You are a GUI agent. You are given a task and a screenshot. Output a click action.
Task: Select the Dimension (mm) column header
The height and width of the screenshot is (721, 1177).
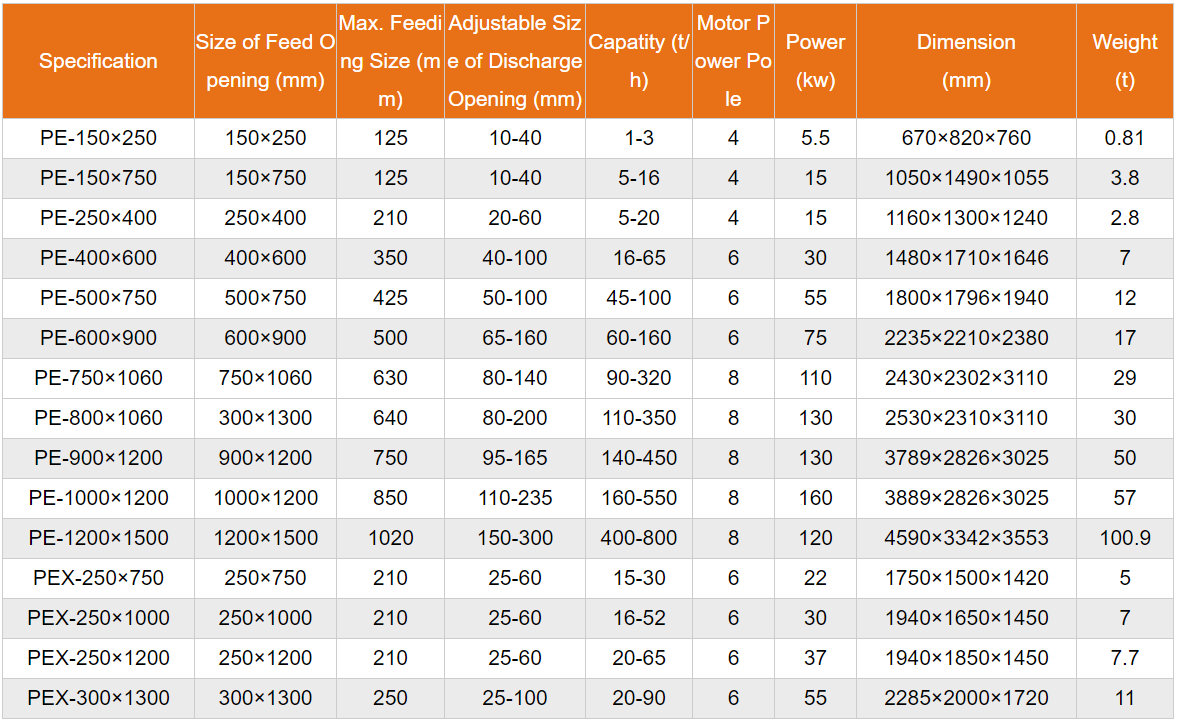966,61
